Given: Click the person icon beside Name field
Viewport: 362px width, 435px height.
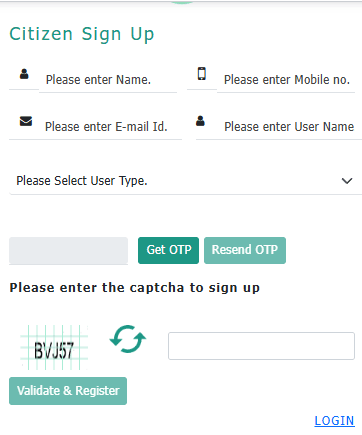Looking at the screenshot, I should point(24,74).
